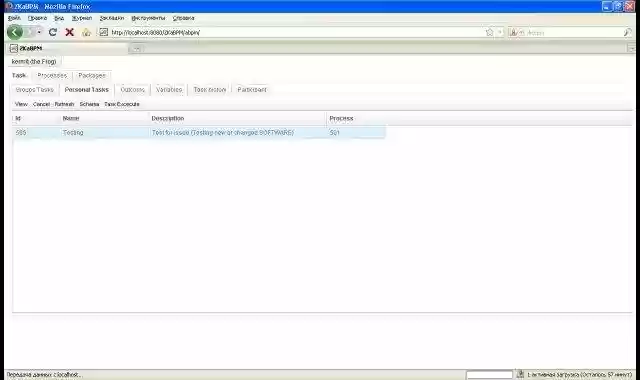The width and height of the screenshot is (640, 380).
Task: Click the forward navigation arrow
Action: pyautogui.click(x=29, y=32)
